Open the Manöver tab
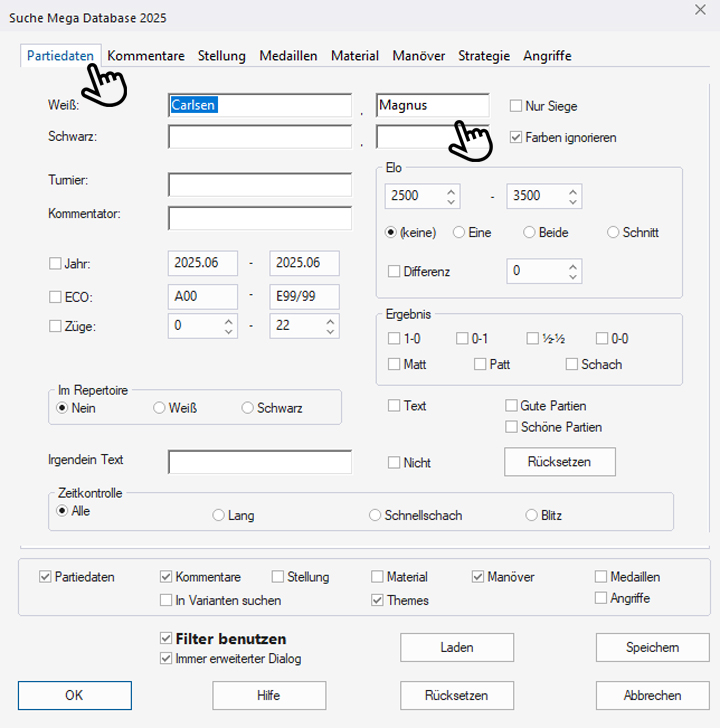This screenshot has height=728, width=720. point(419,56)
